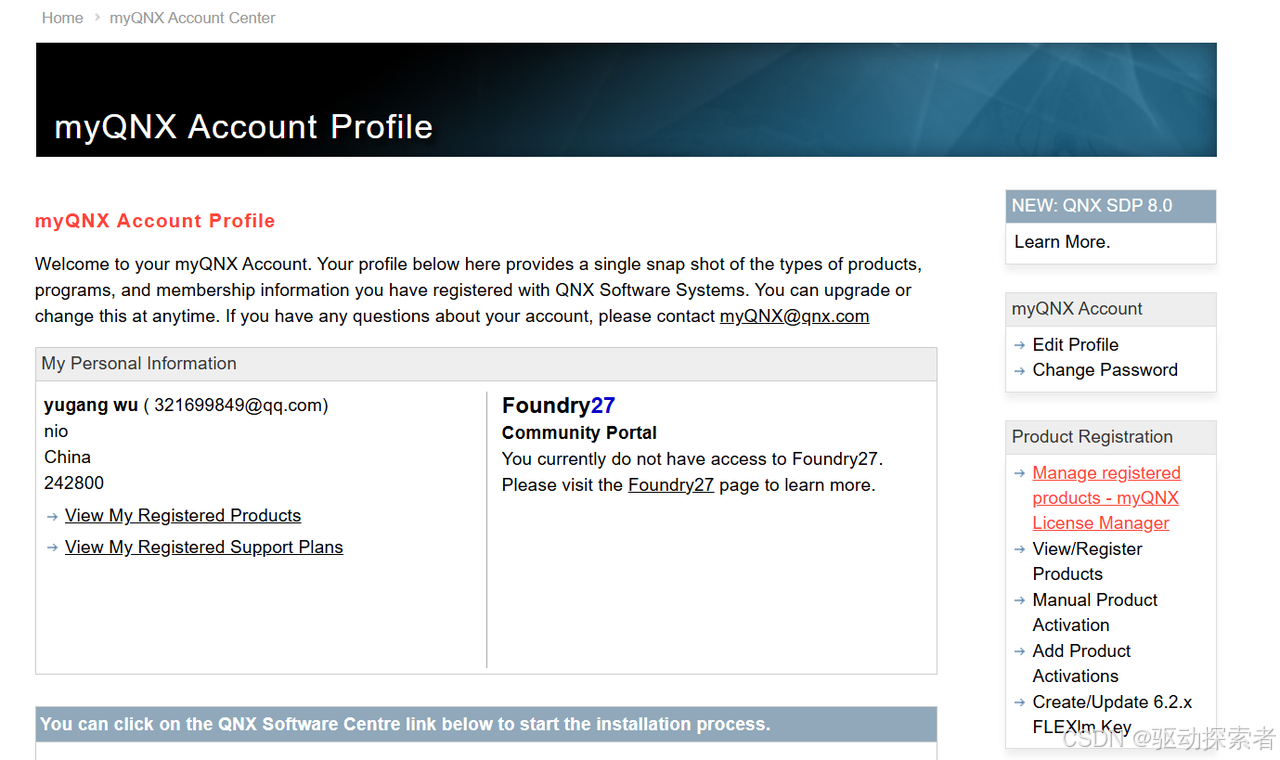Open Change Password link
This screenshot has height=760, width=1280.
pyautogui.click(x=1105, y=370)
